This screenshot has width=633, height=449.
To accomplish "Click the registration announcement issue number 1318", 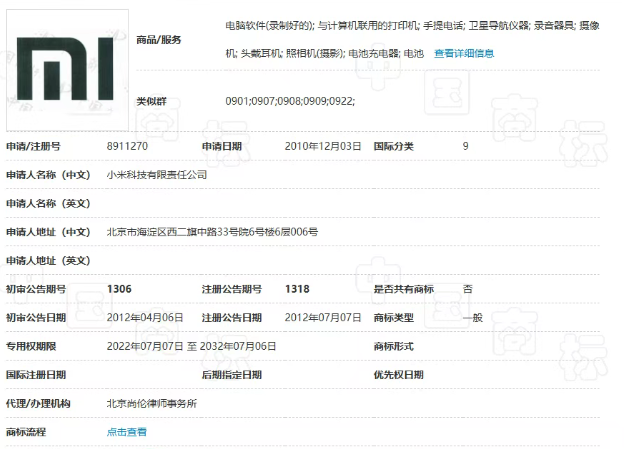I will point(297,289).
